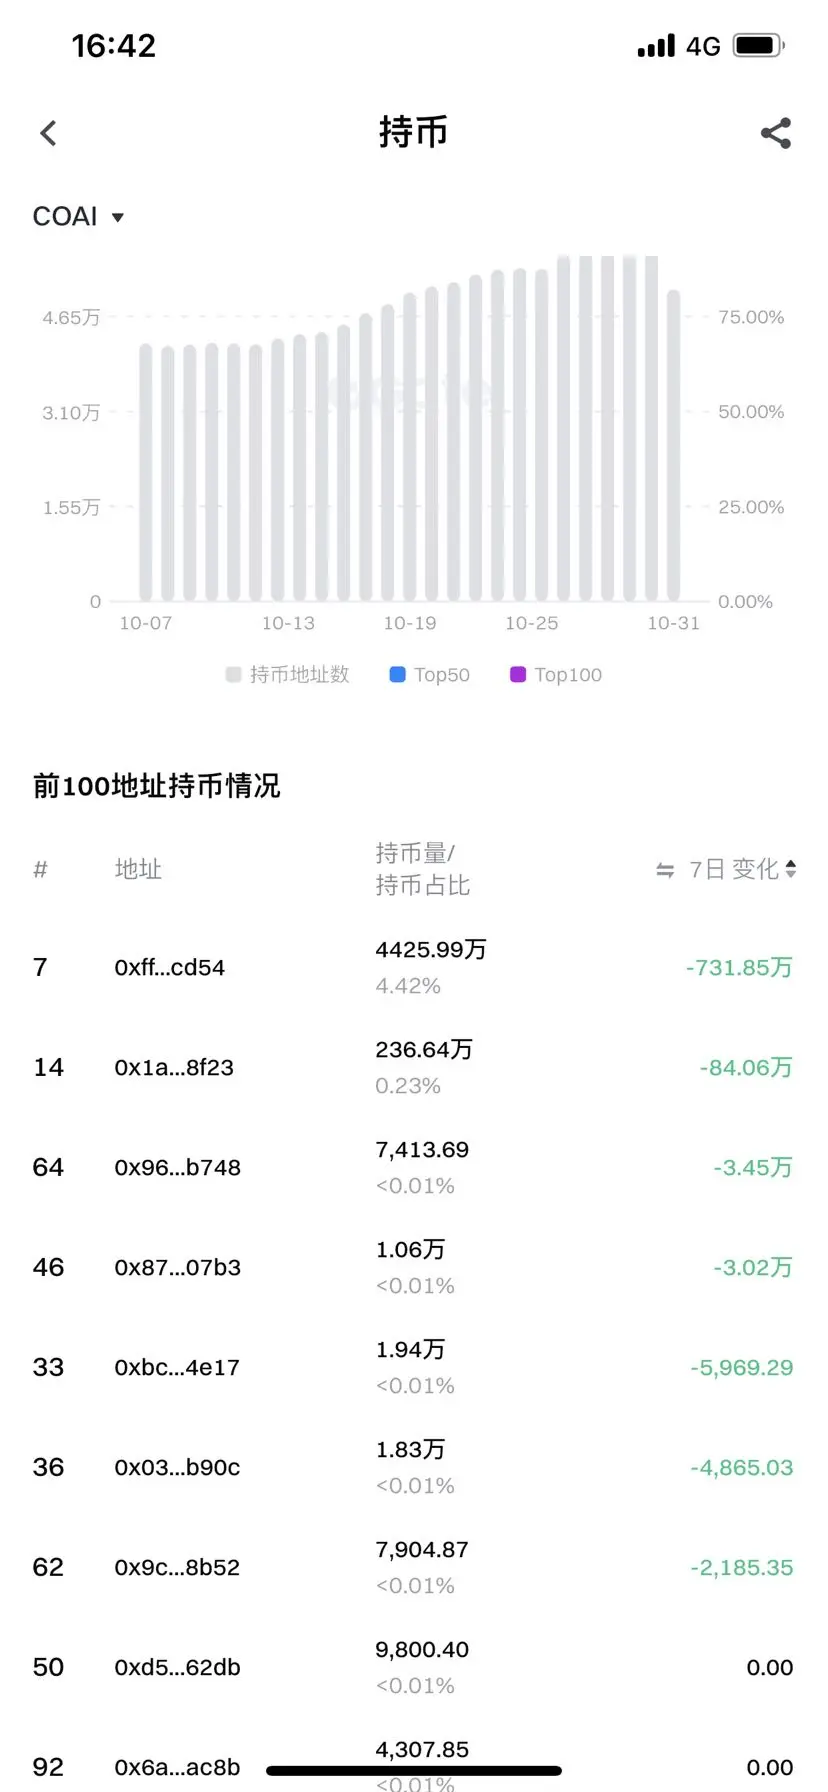Image resolution: width=828 pixels, height=1792 pixels.
Task: Click the -731.85万 change value
Action: pyautogui.click(x=739, y=968)
